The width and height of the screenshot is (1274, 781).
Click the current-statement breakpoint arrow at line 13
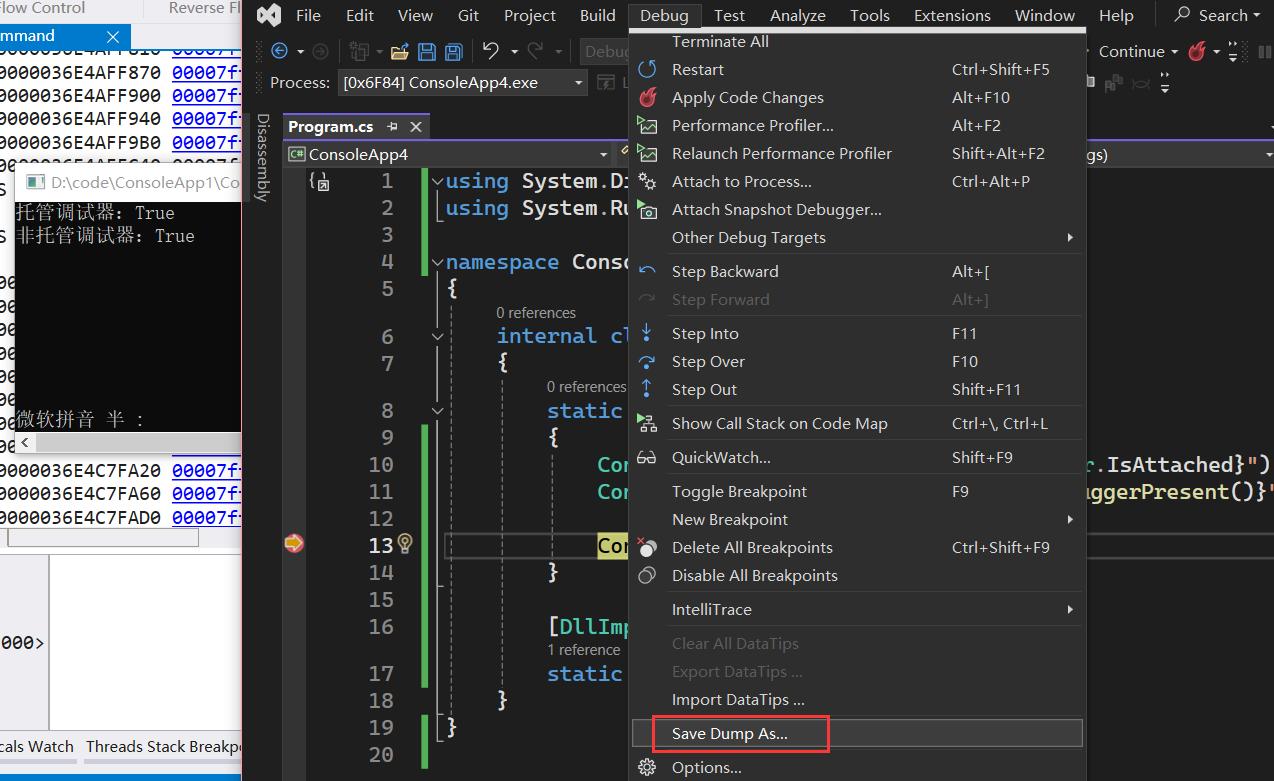click(x=294, y=543)
